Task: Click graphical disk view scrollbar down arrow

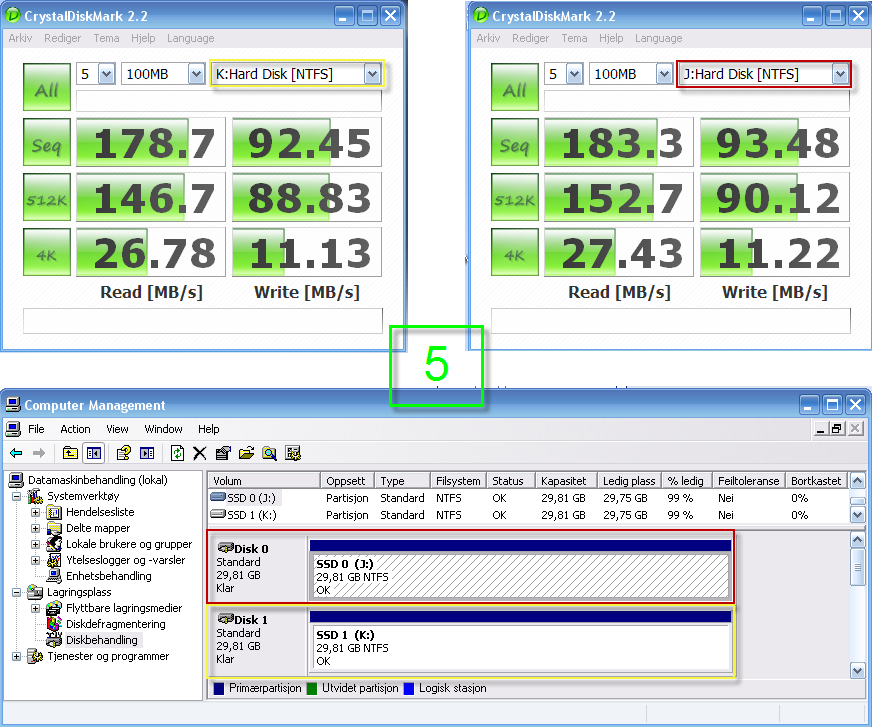Action: 858,671
